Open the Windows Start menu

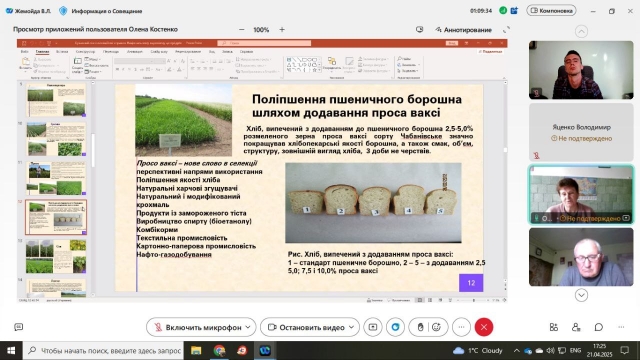click(x=11, y=351)
